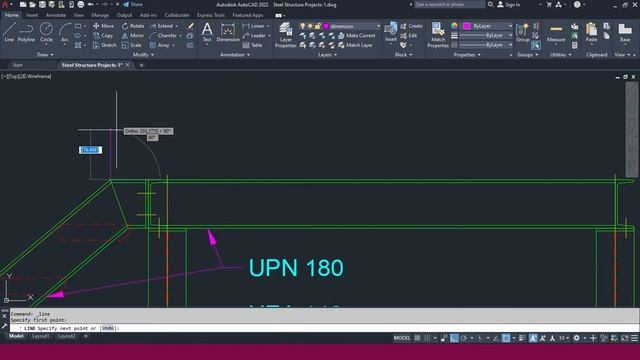This screenshot has width=640, height=360.
Task: Open the Annotate ribbon tab
Action: point(56,15)
